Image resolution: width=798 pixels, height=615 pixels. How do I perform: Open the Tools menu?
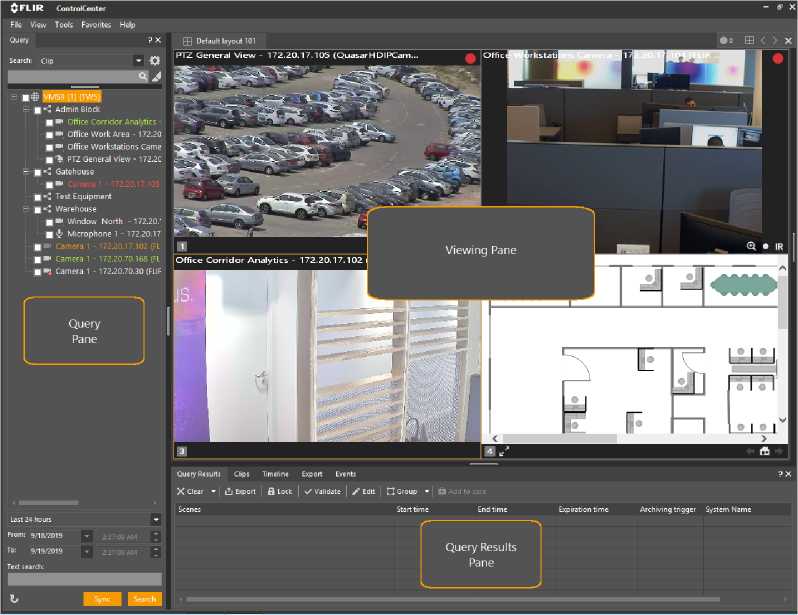point(64,24)
